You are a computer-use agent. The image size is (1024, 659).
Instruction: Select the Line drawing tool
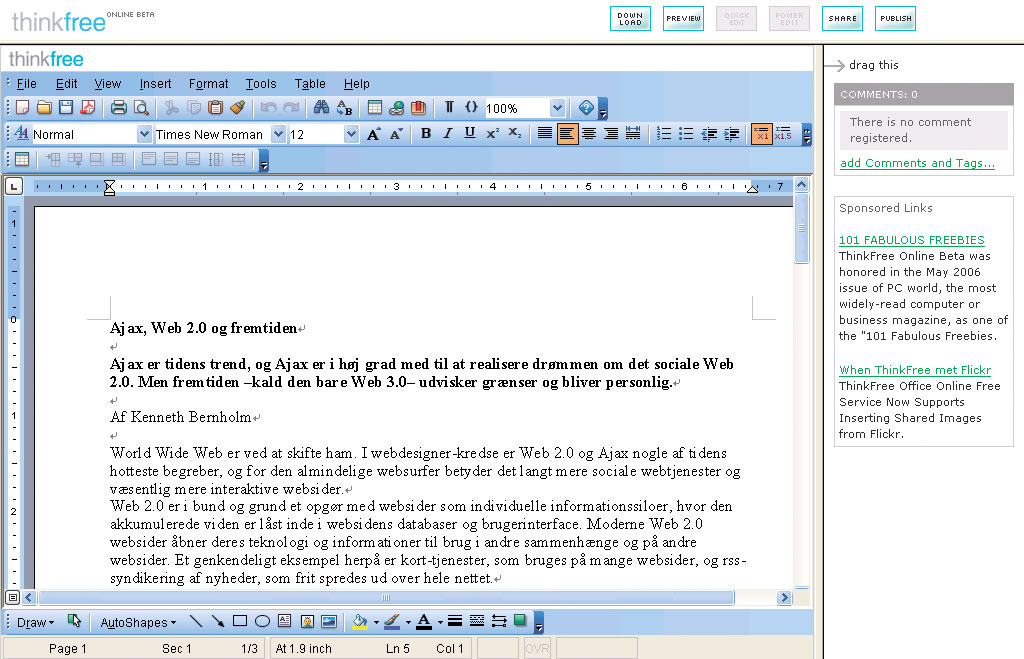[195, 621]
